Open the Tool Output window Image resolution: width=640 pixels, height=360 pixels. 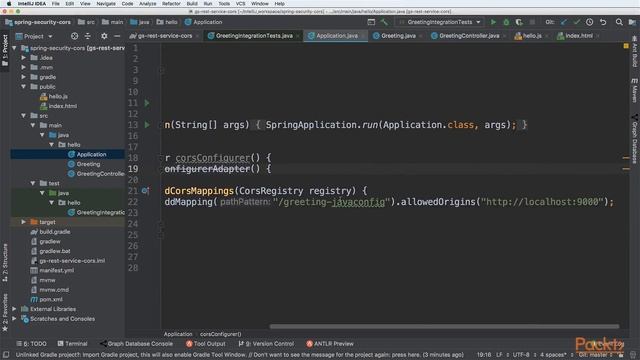pyautogui.click(x=206, y=344)
